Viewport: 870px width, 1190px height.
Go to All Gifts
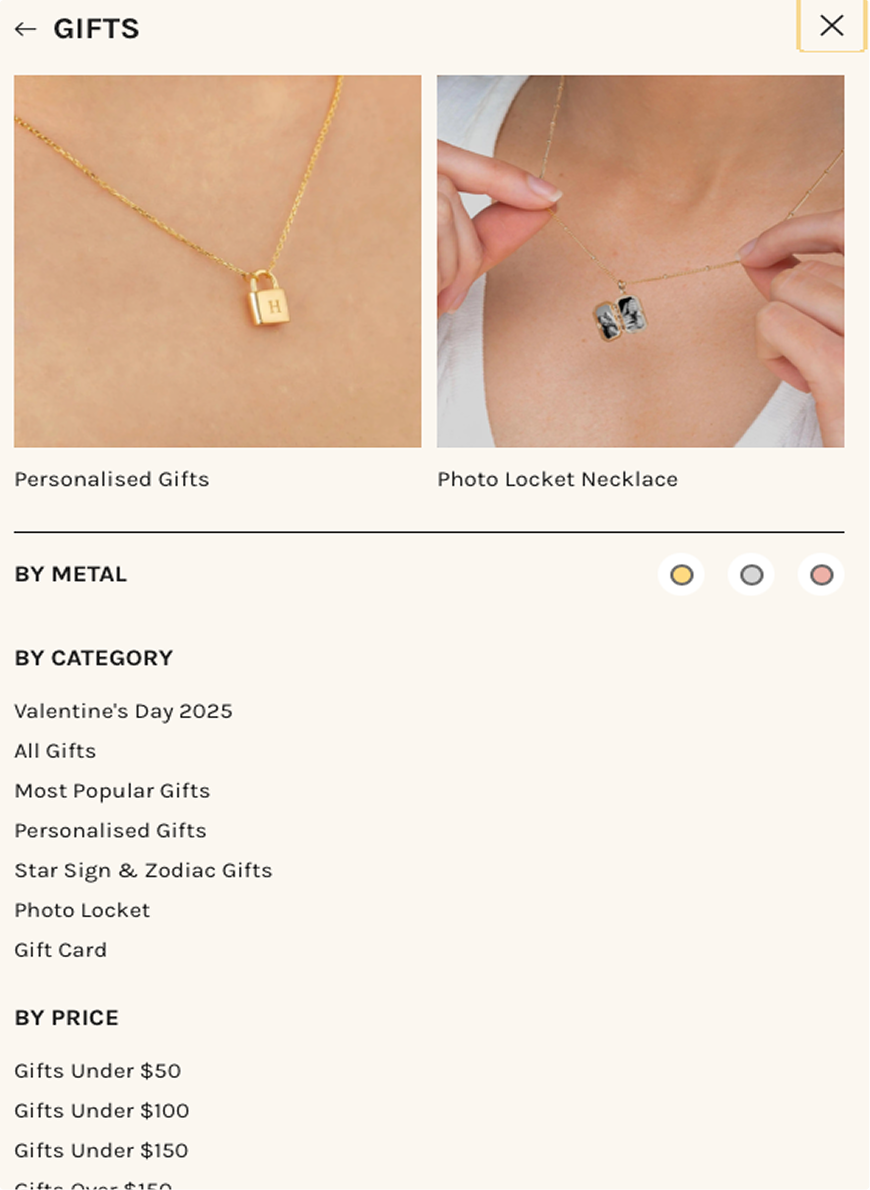tap(55, 751)
